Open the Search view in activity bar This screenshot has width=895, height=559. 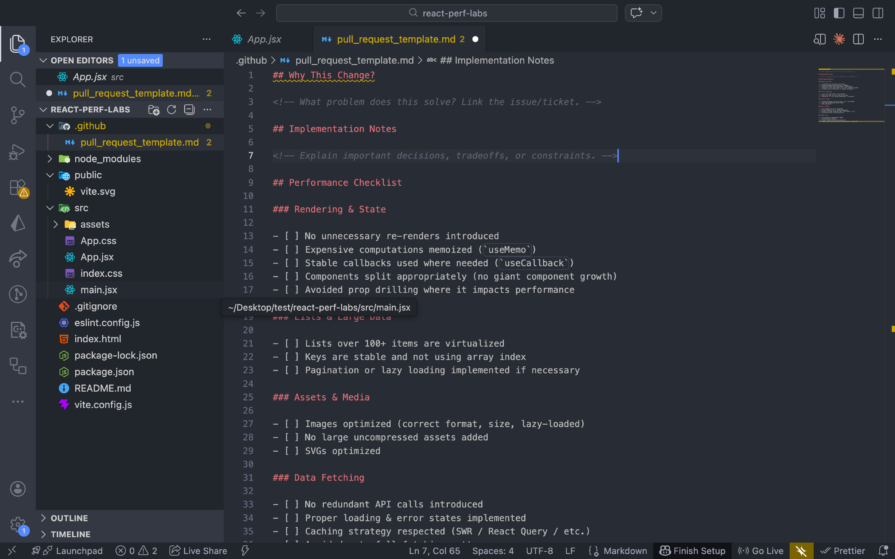(18, 79)
